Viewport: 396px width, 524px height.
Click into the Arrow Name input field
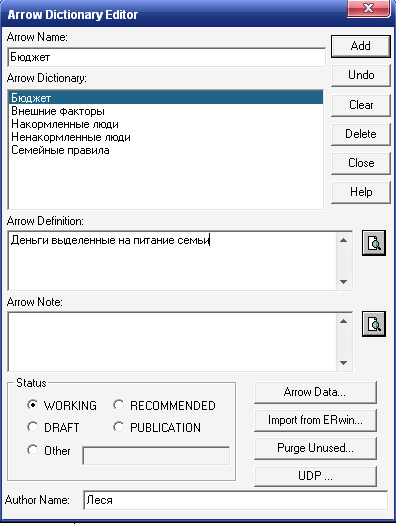166,57
